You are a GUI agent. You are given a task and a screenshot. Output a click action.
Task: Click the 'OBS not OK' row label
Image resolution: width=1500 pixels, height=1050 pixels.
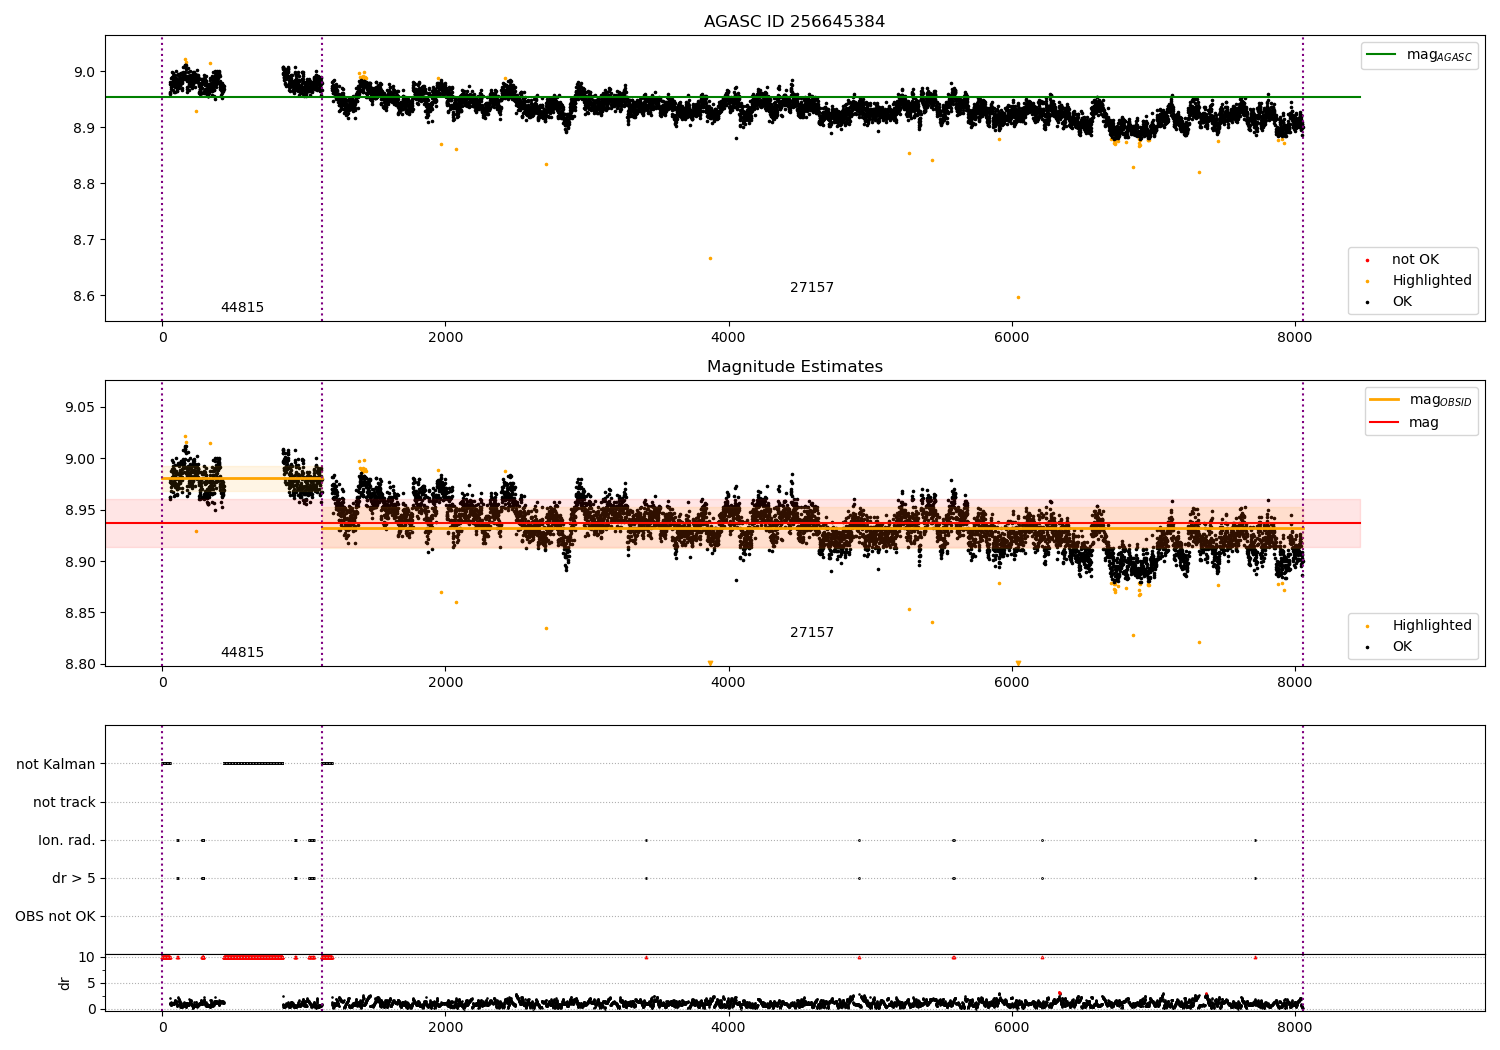56,917
